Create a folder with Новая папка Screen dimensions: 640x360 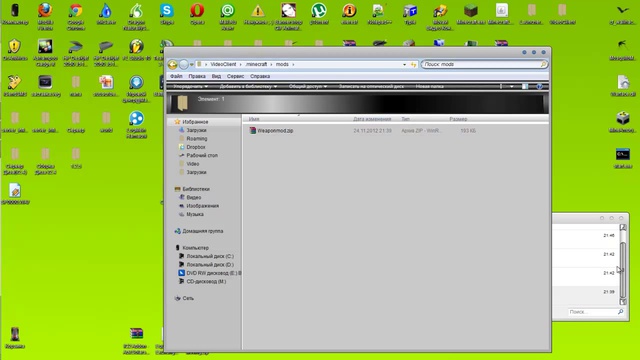click(429, 87)
